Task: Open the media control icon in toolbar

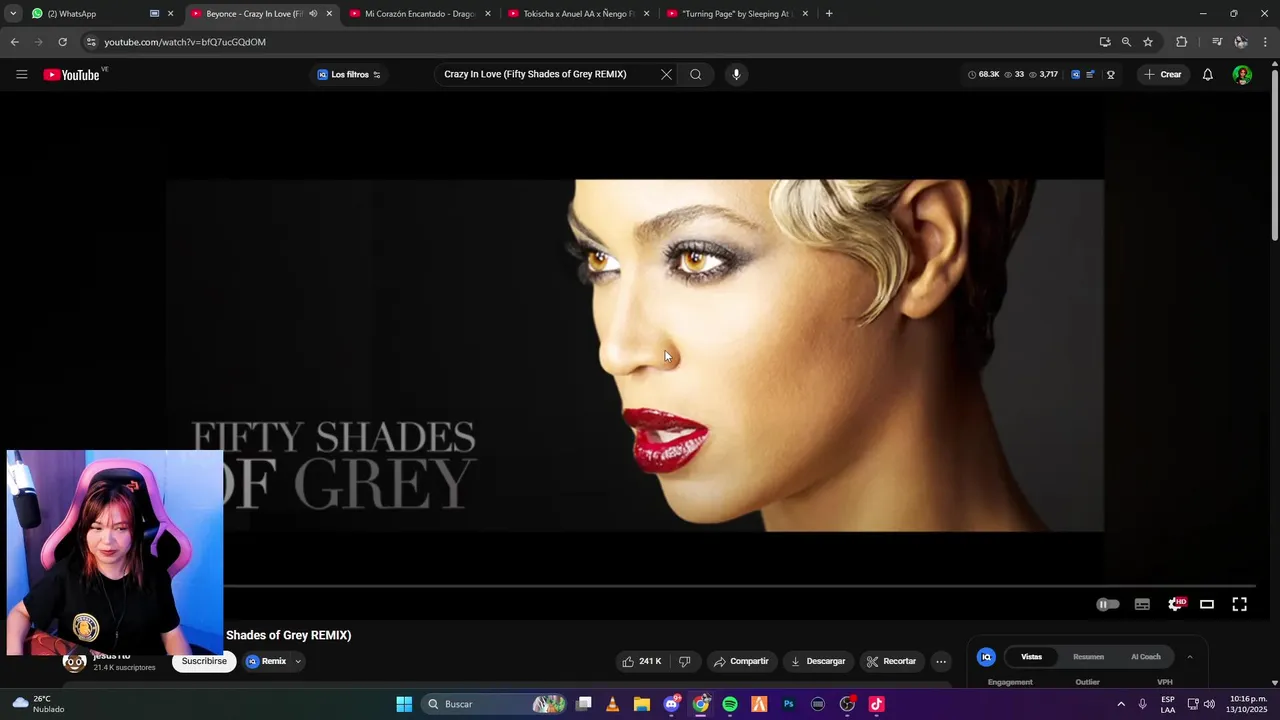Action: [x=1217, y=42]
